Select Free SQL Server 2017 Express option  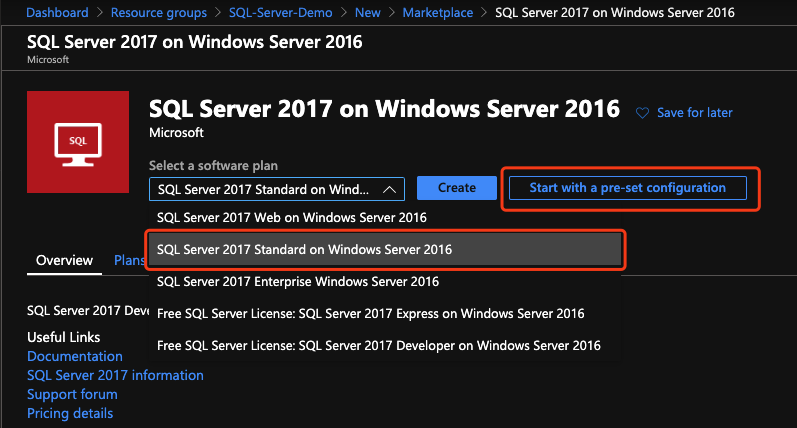(x=385, y=314)
